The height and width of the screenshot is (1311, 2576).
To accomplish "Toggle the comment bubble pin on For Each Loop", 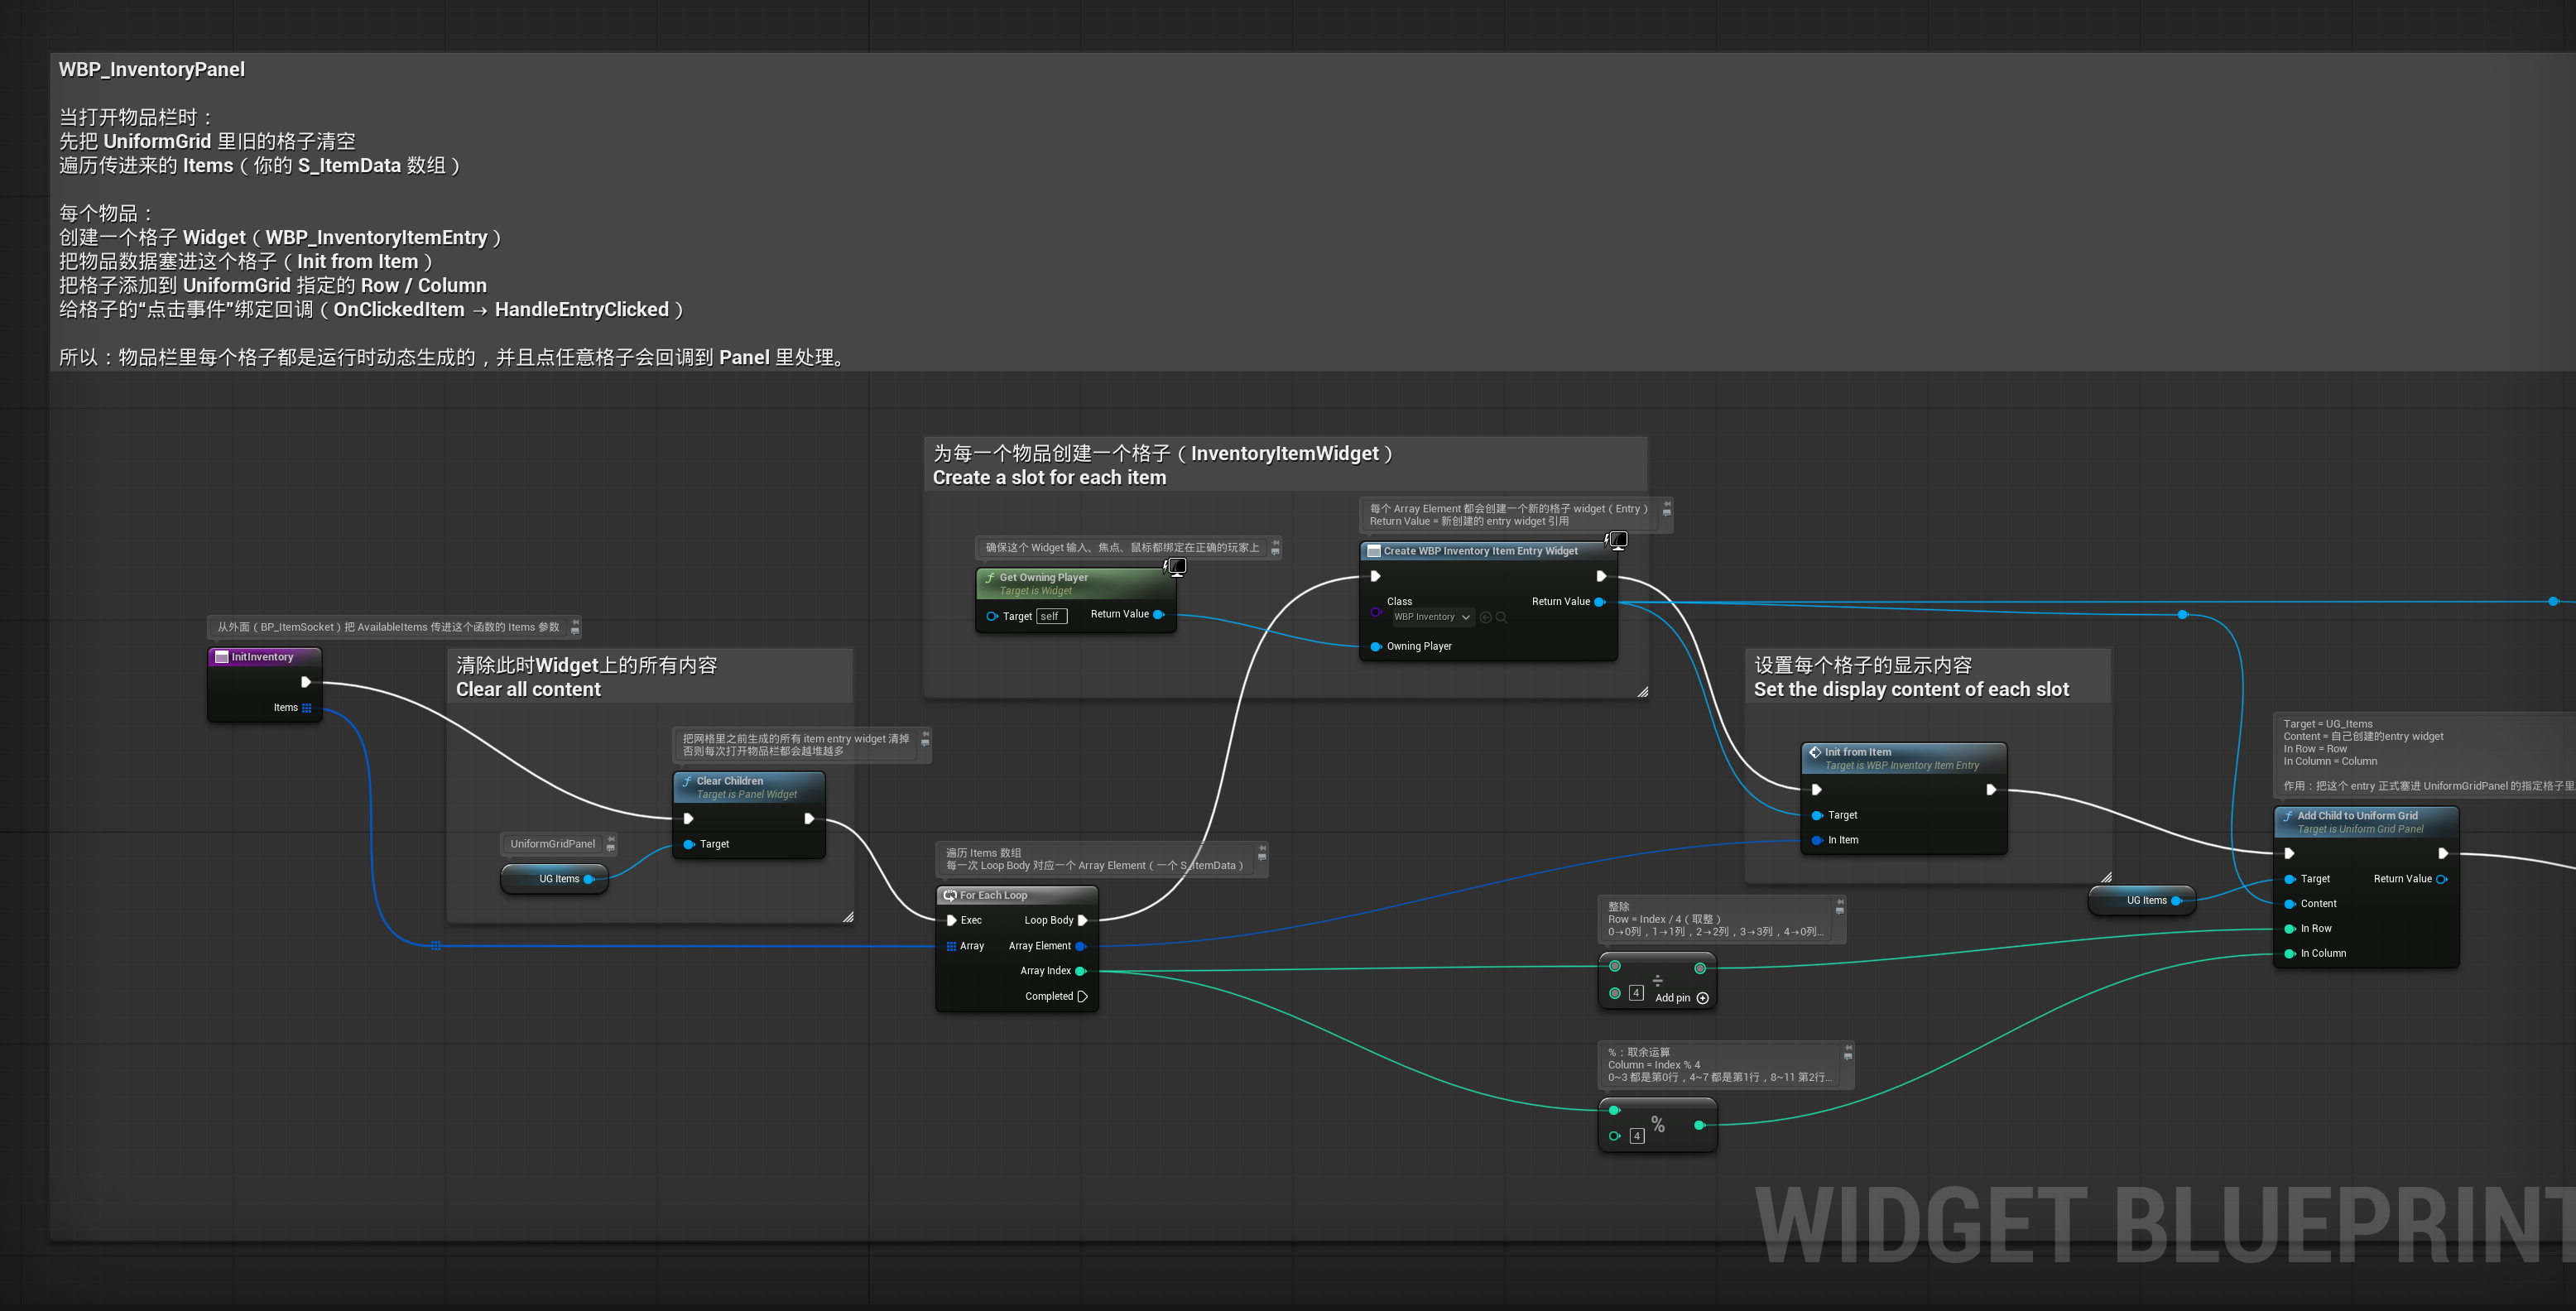I will (1262, 849).
